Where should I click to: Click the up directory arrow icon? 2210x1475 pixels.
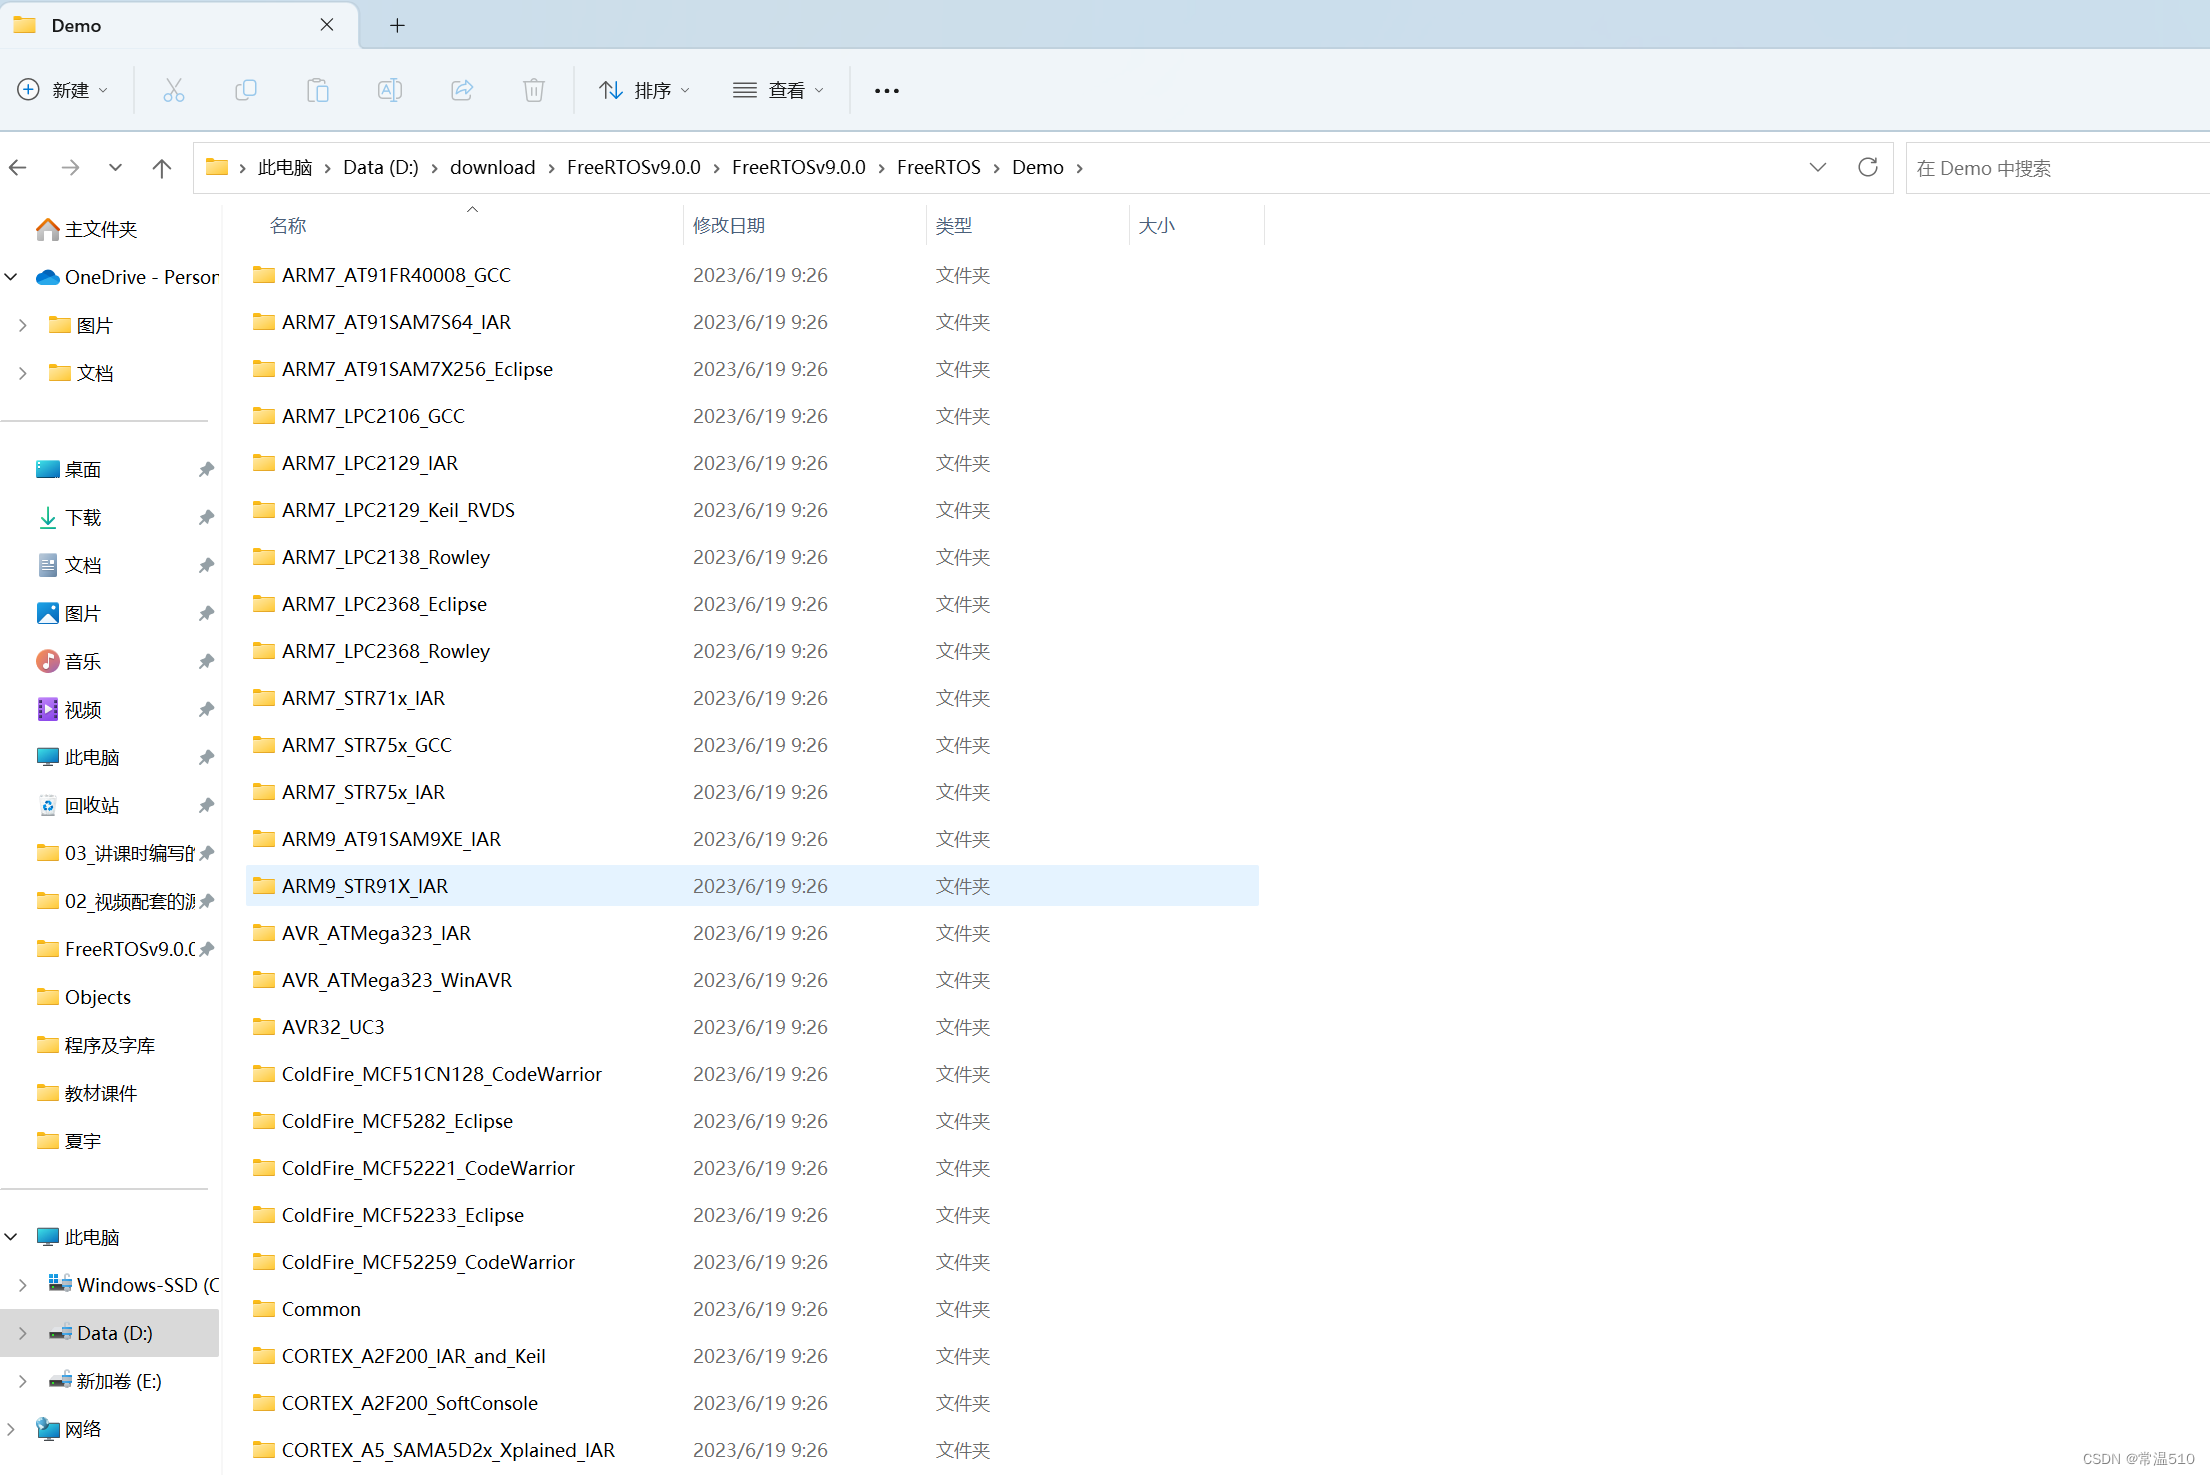160,166
